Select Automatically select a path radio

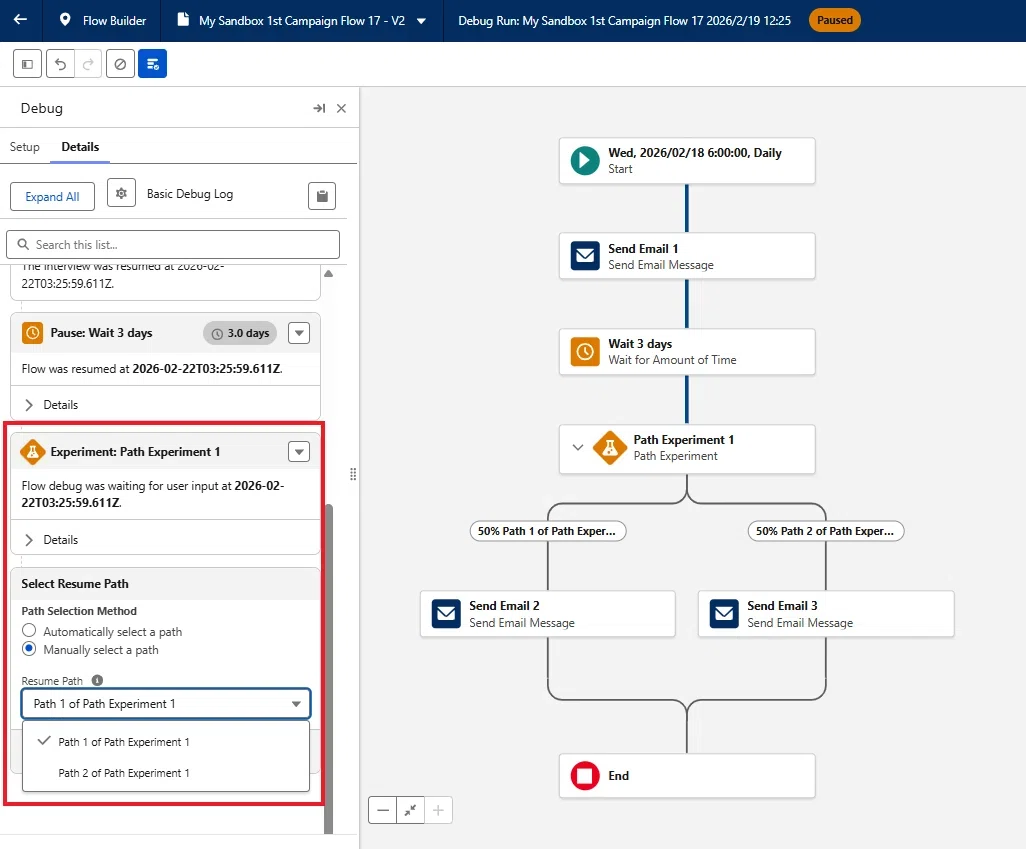29,631
